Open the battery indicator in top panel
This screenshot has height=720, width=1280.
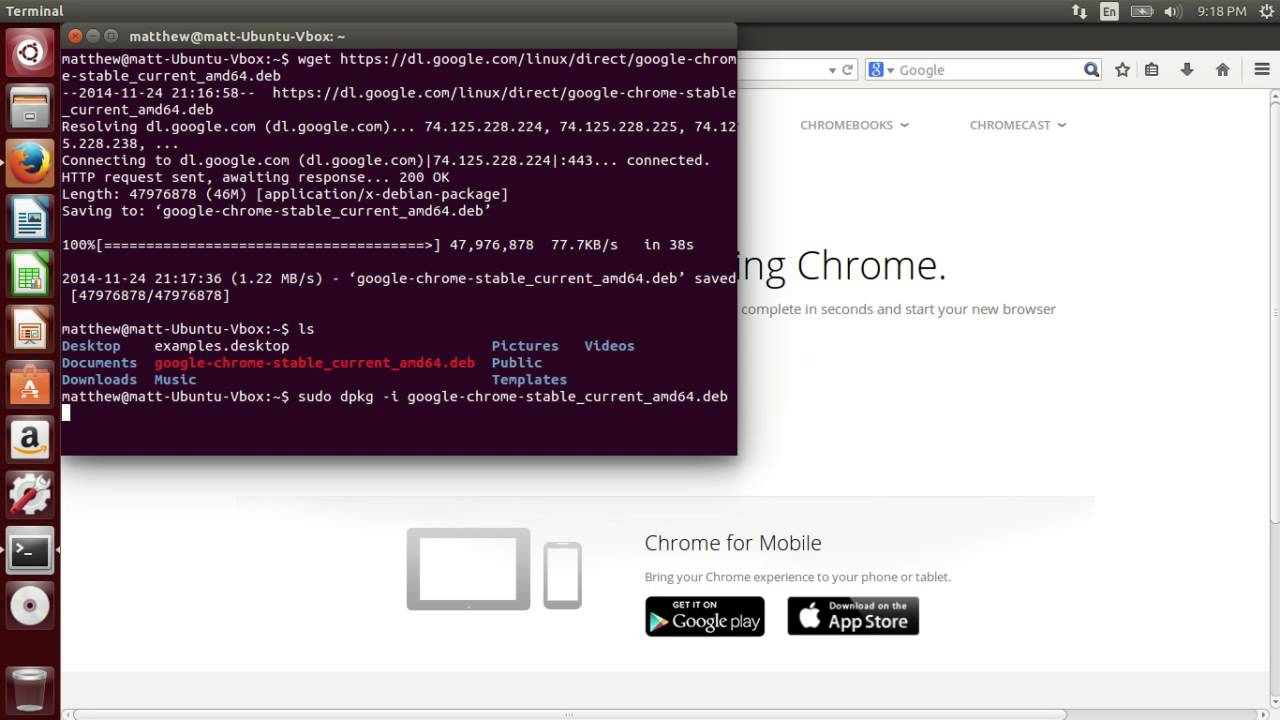1141,11
